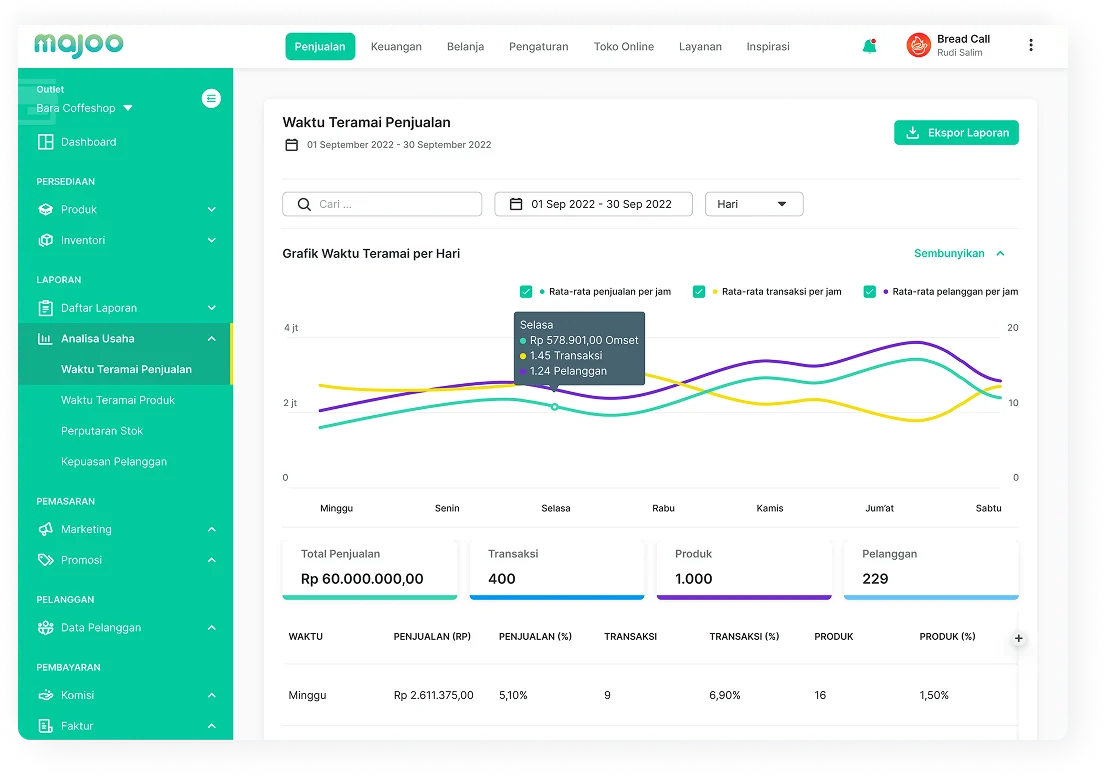Click the Bread Call profile avatar
This screenshot has height=782, width=1110.
918,45
